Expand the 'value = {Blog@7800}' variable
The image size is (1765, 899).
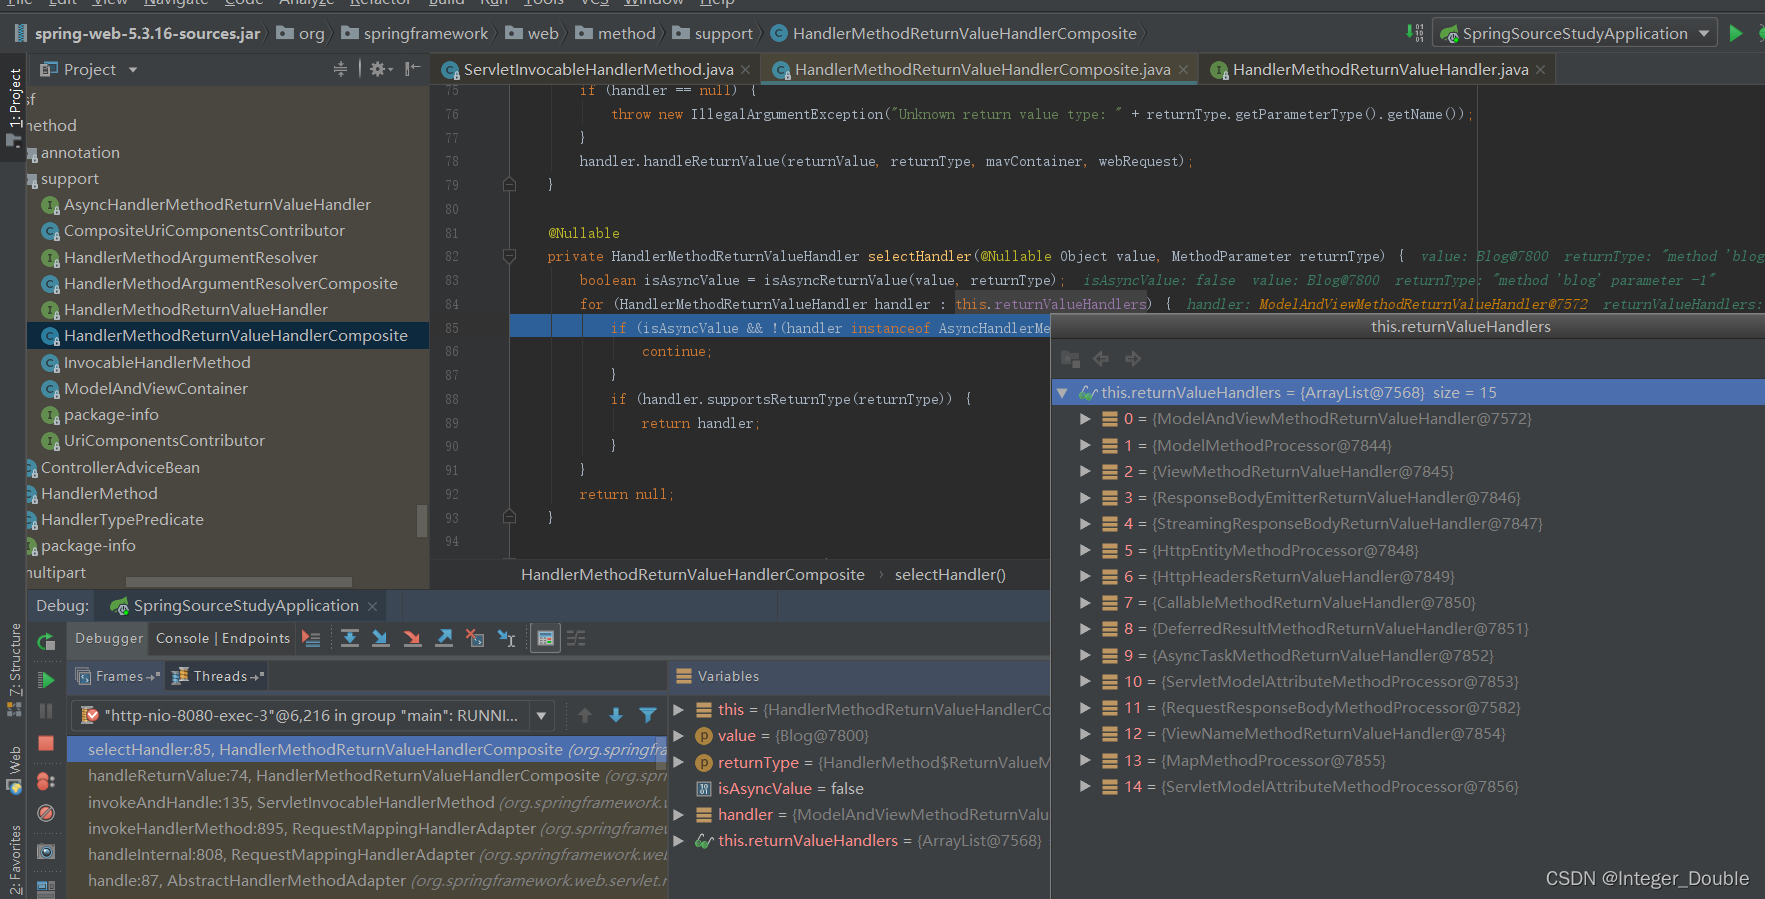click(678, 735)
